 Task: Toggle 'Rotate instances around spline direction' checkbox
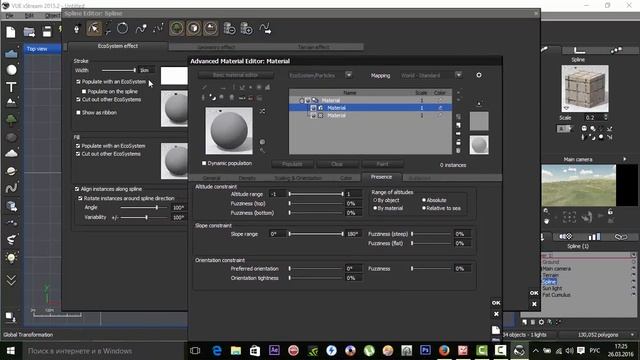coord(80,198)
